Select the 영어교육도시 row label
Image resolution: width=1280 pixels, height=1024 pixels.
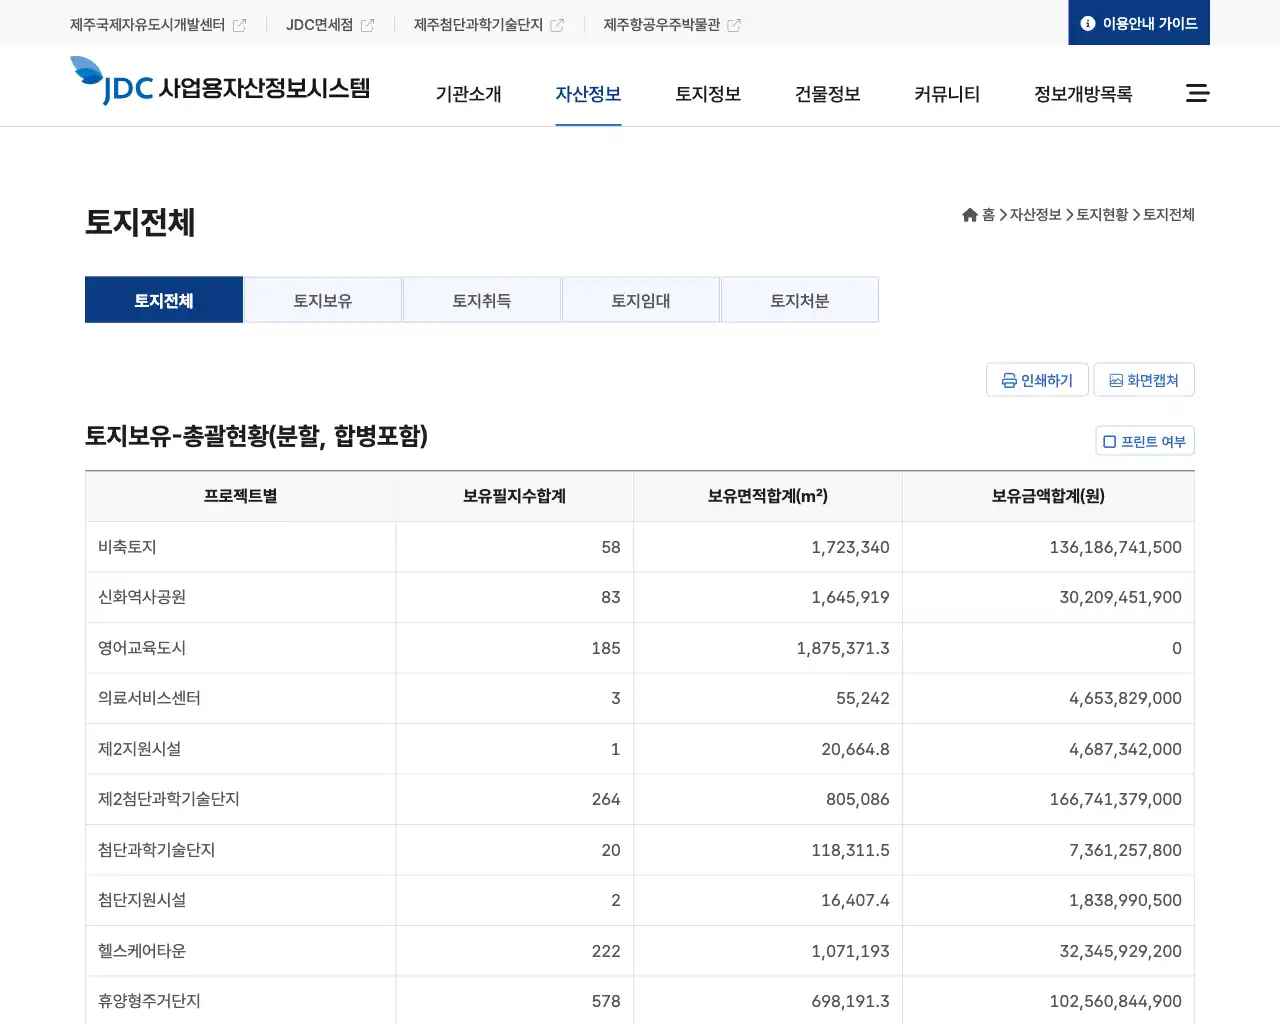click(x=142, y=648)
